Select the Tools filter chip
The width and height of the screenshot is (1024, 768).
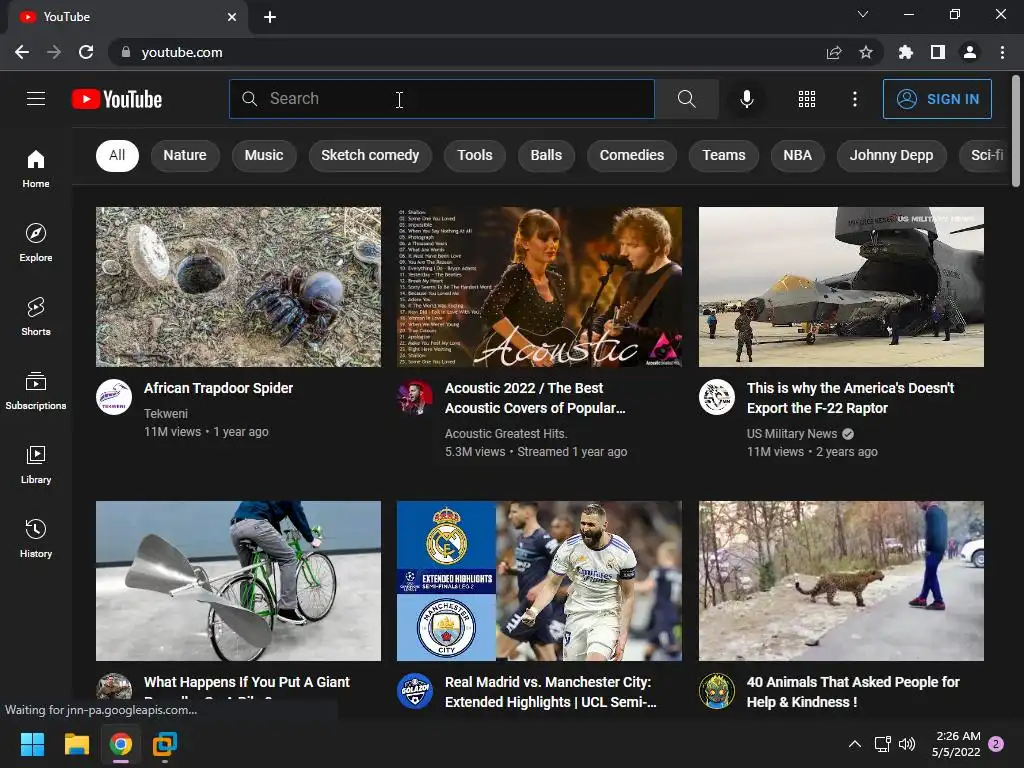(x=475, y=155)
